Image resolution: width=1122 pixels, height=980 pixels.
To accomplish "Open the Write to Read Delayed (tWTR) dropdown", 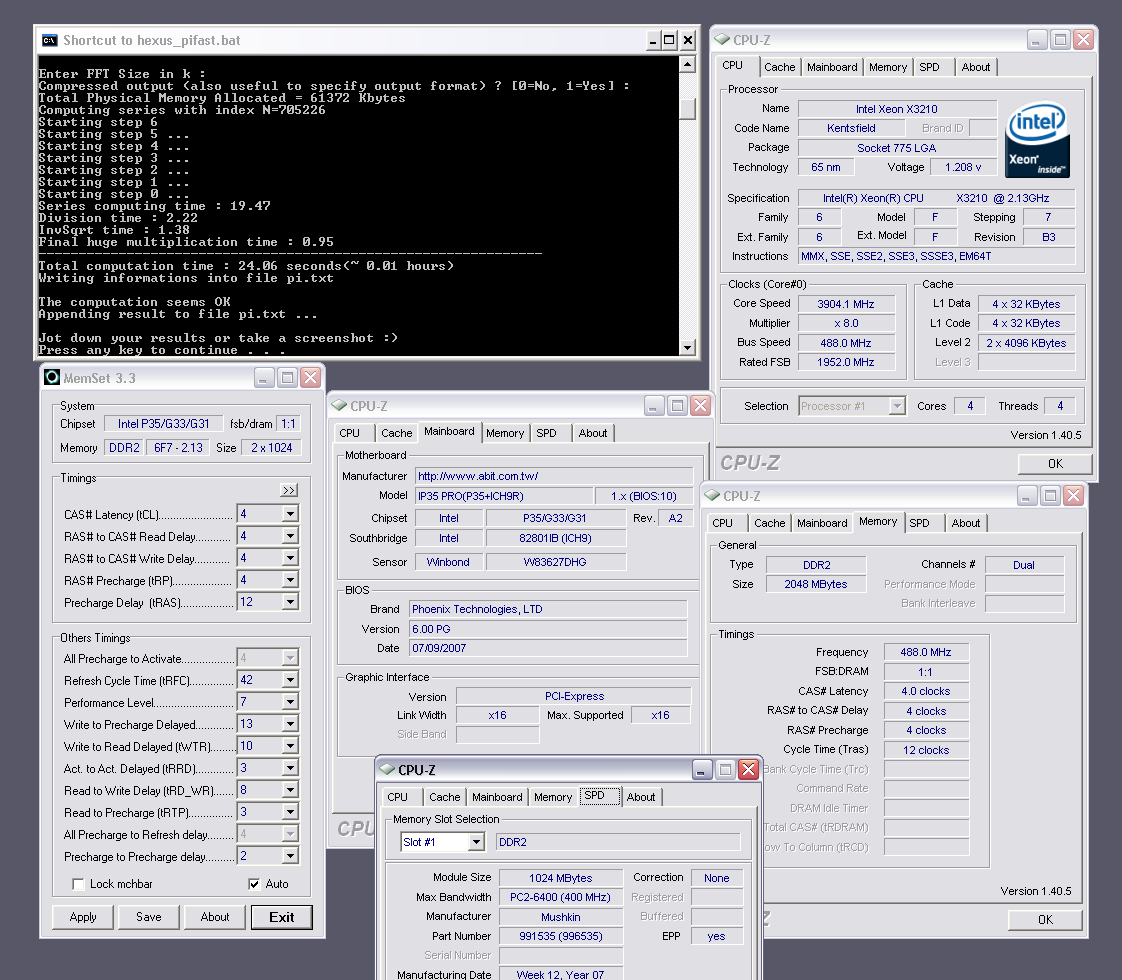I will tap(290, 746).
